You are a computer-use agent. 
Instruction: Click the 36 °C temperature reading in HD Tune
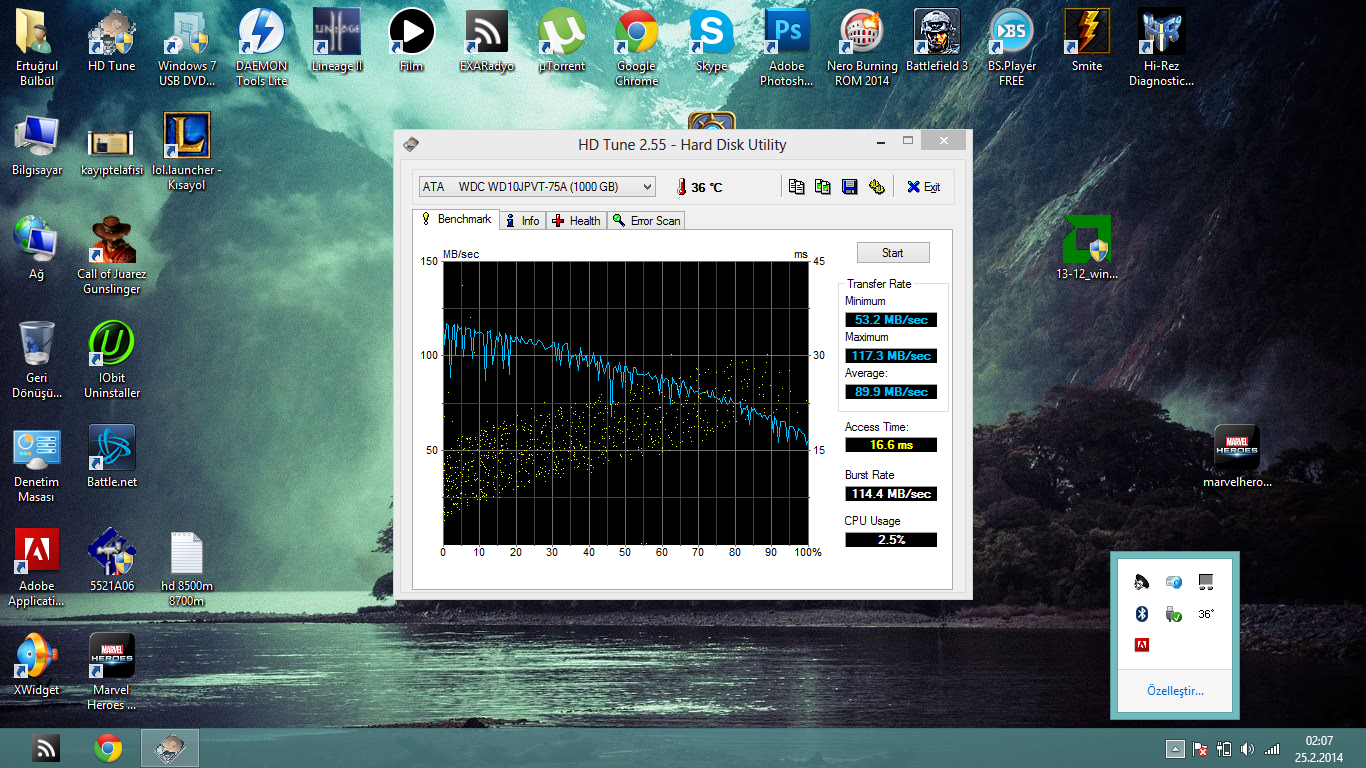[699, 187]
